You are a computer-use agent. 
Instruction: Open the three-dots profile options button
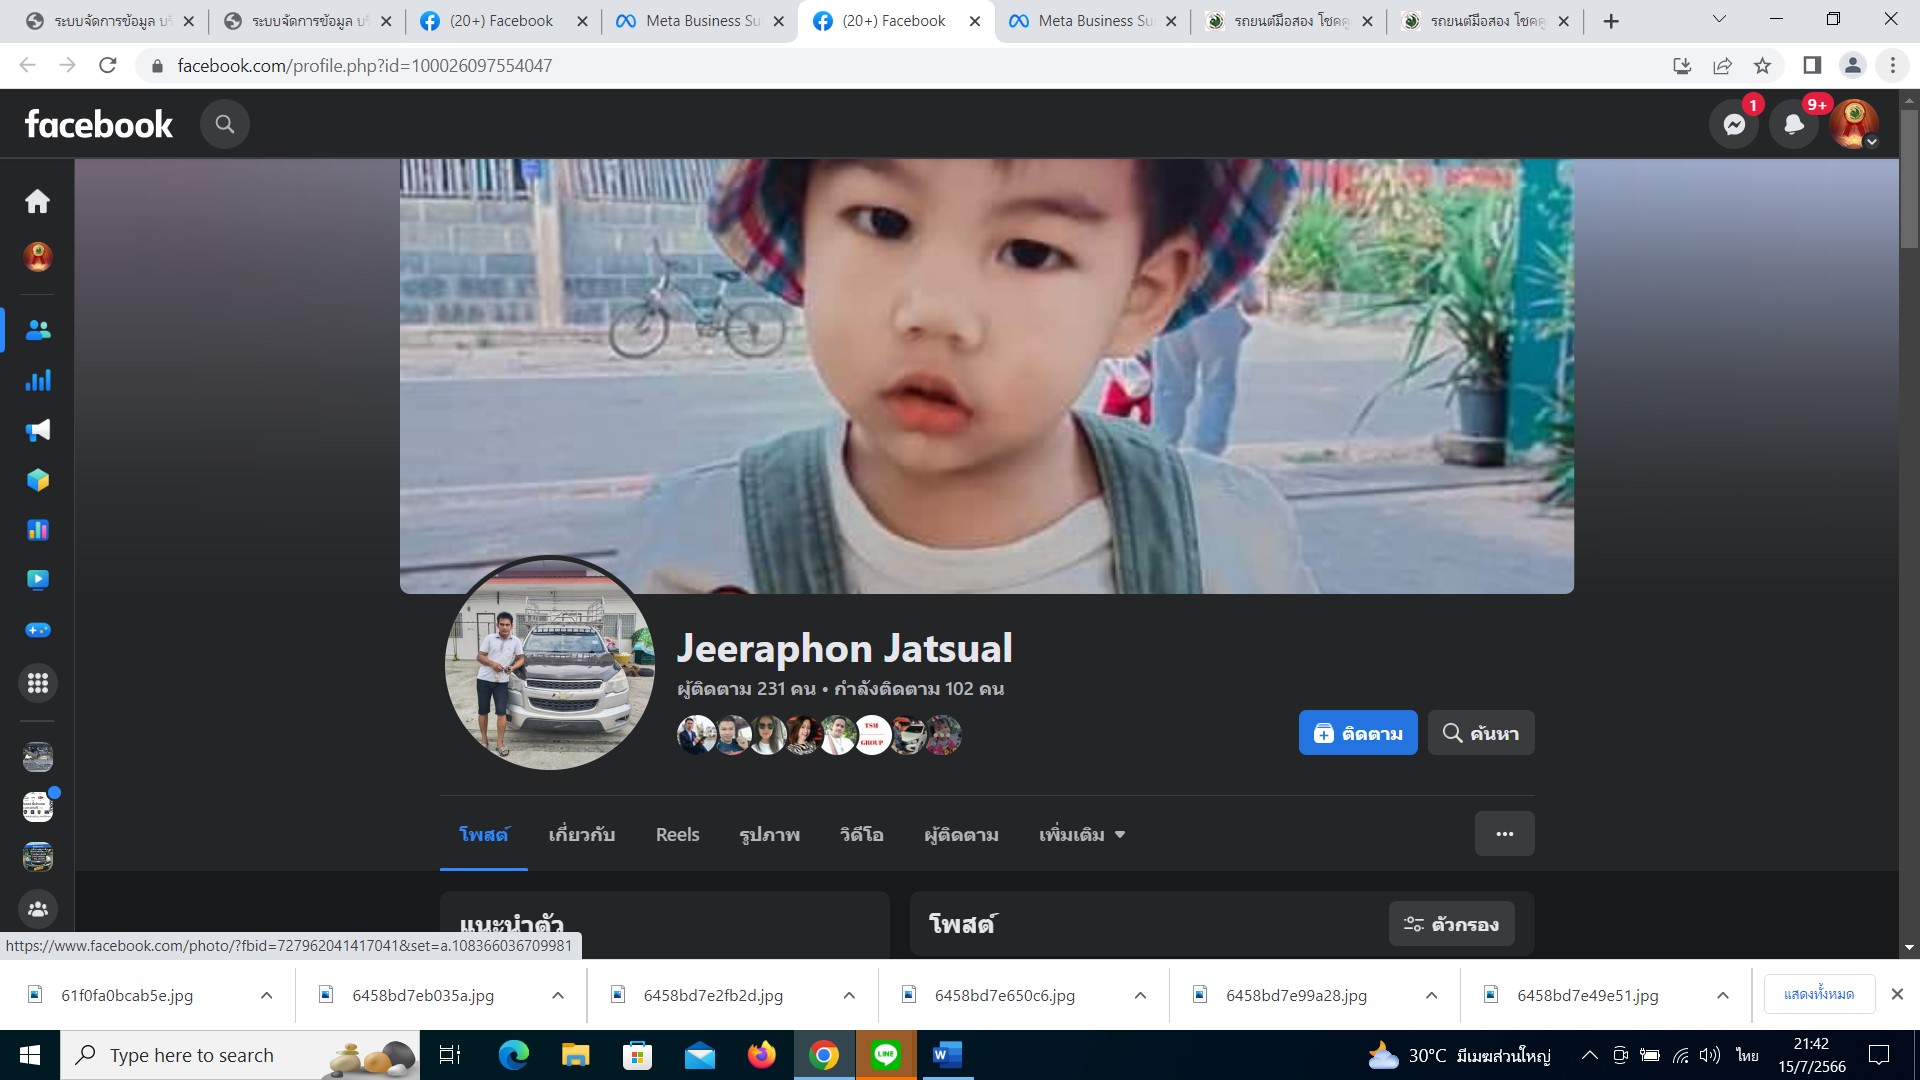1504,834
